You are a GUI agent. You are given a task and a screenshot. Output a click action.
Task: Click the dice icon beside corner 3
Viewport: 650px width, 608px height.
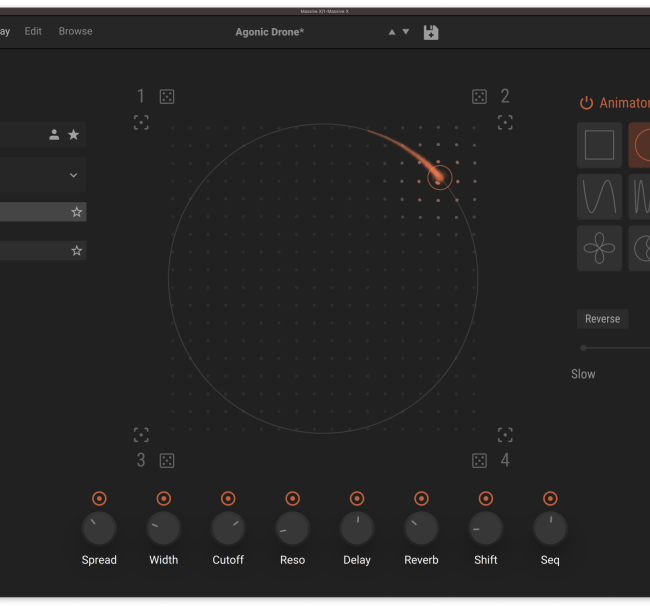167,460
